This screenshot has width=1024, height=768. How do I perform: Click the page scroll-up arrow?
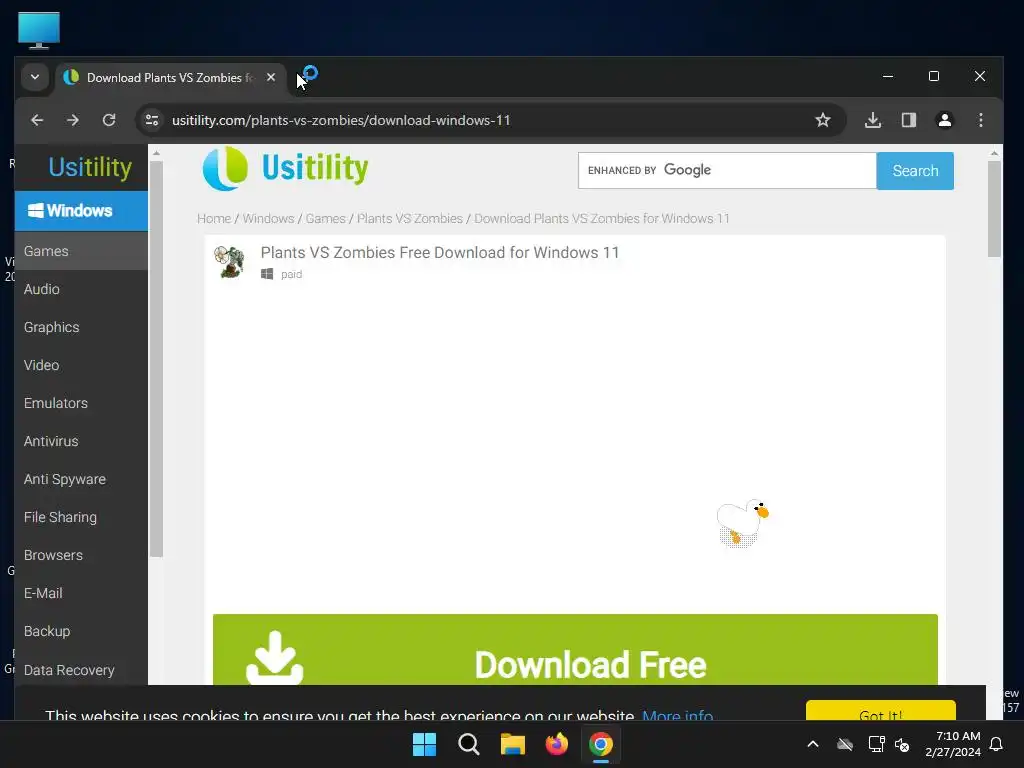click(x=994, y=153)
